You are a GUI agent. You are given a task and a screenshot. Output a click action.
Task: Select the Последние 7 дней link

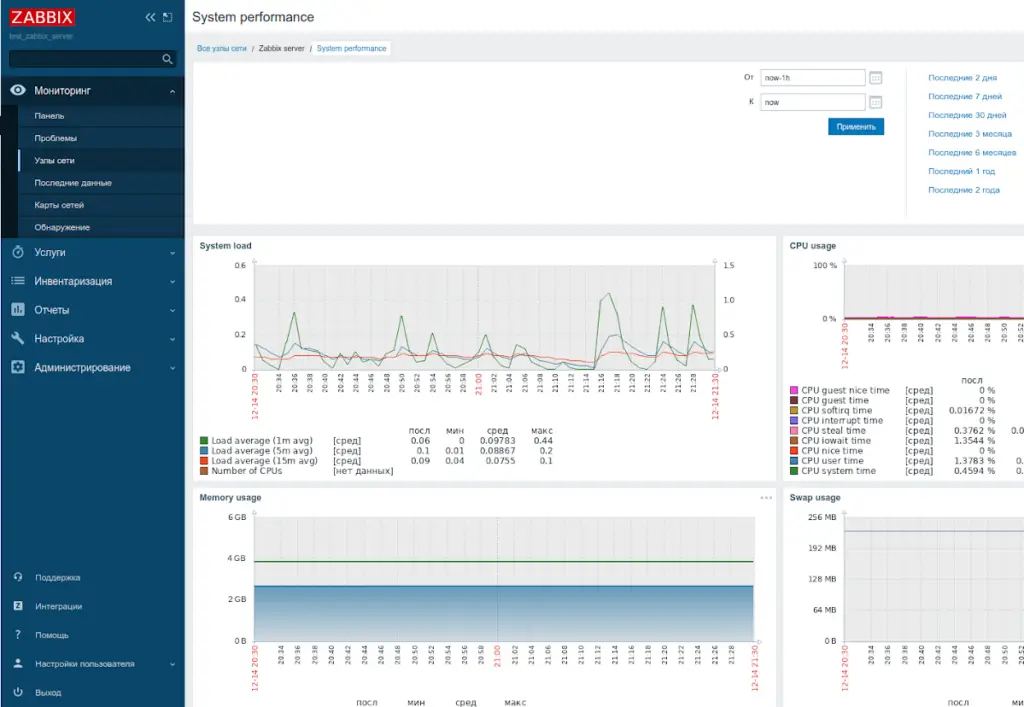pos(965,97)
